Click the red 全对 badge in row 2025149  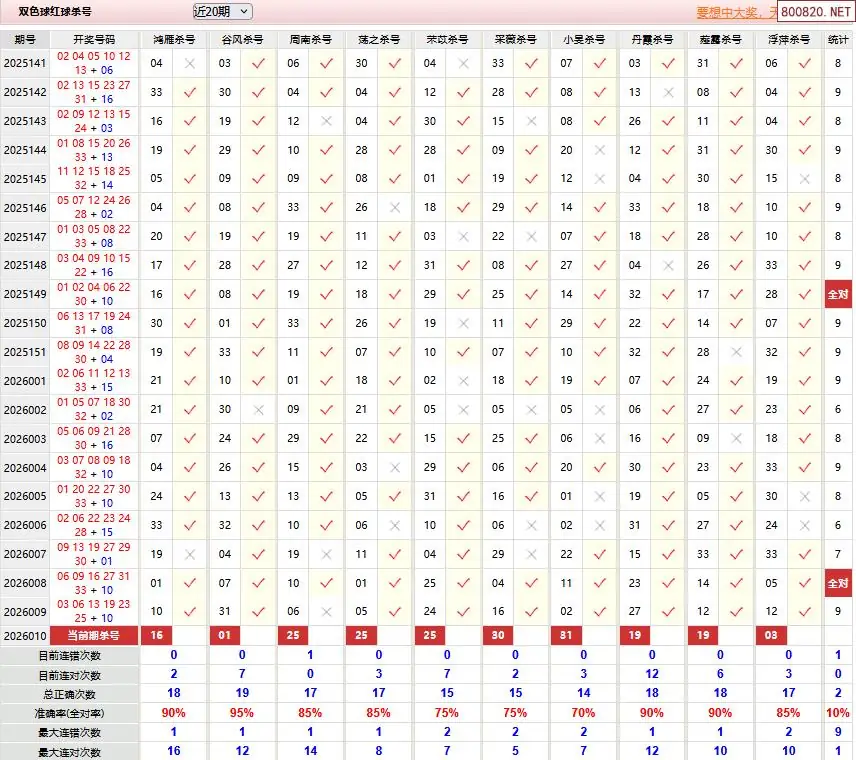point(838,294)
